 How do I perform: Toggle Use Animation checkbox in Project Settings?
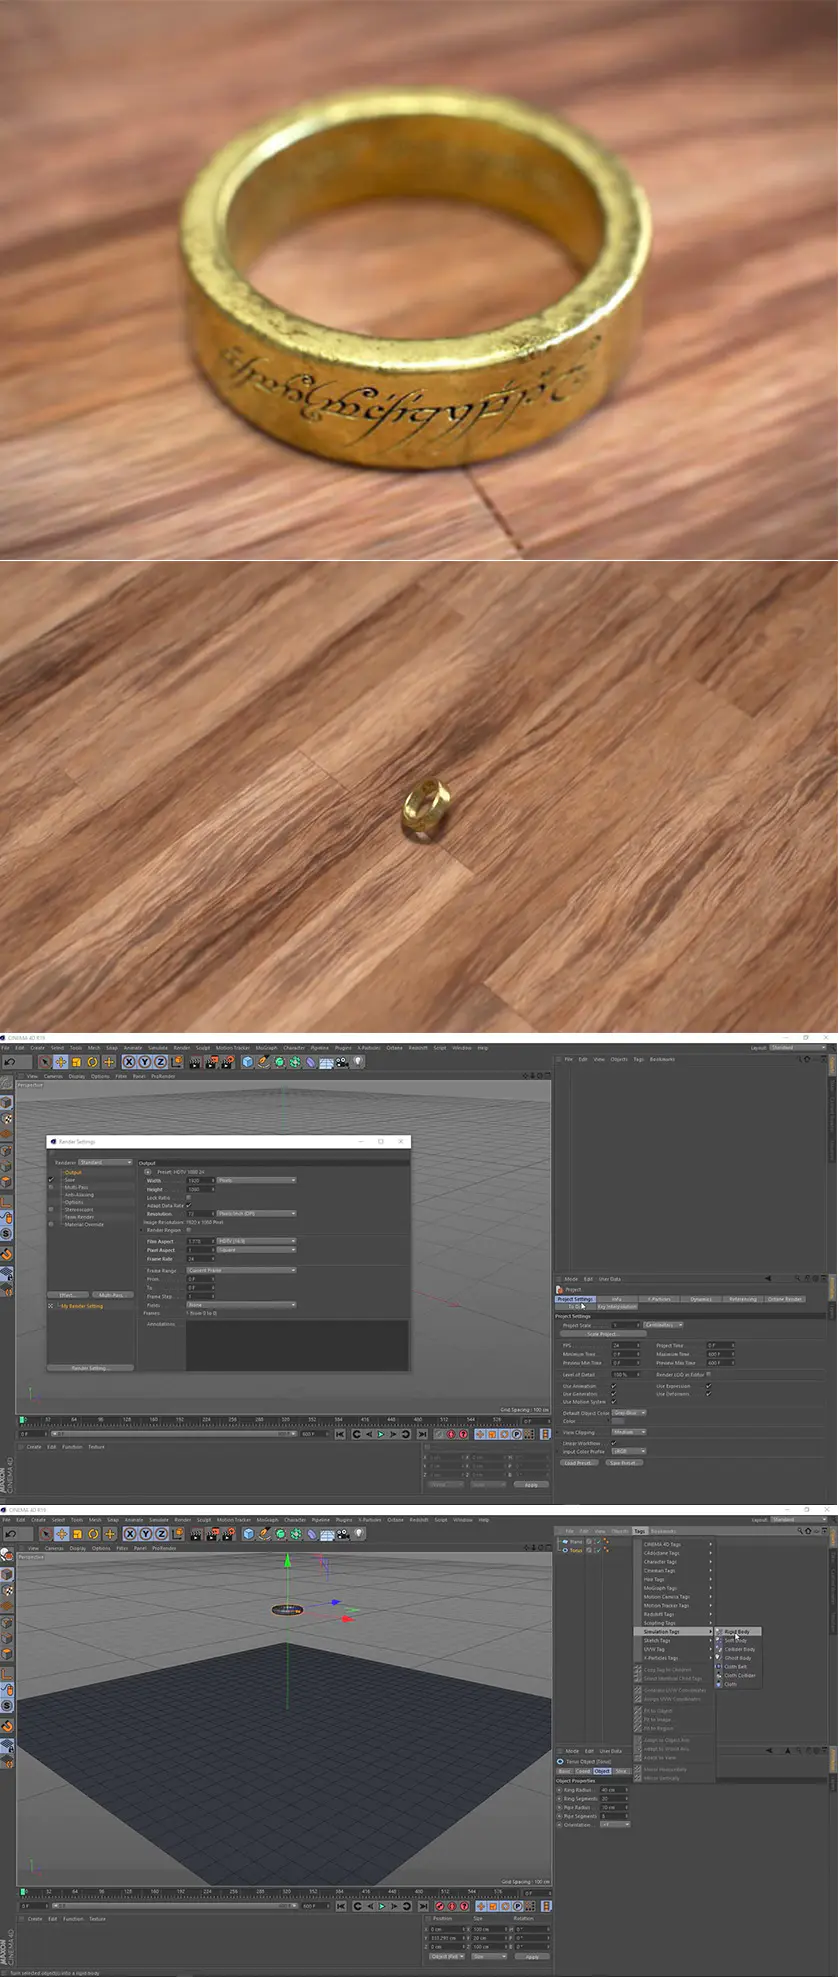click(613, 1386)
